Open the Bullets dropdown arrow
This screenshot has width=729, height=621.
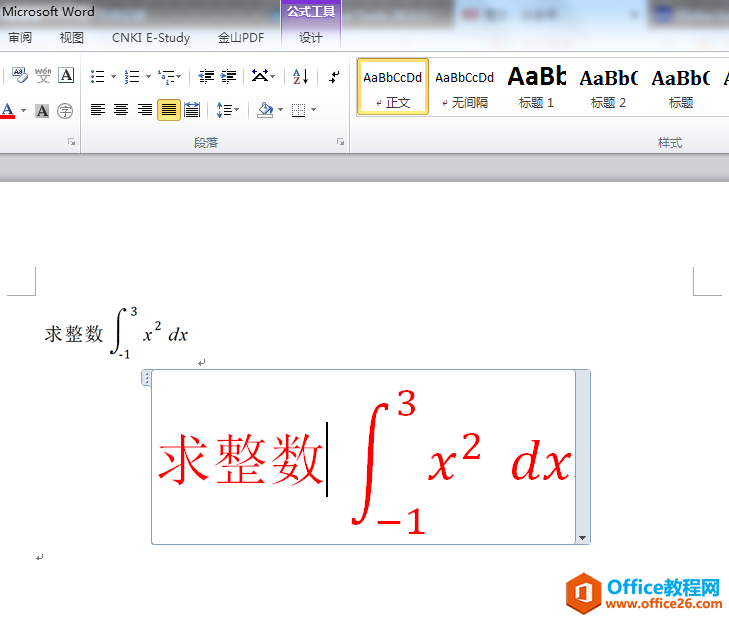point(113,76)
